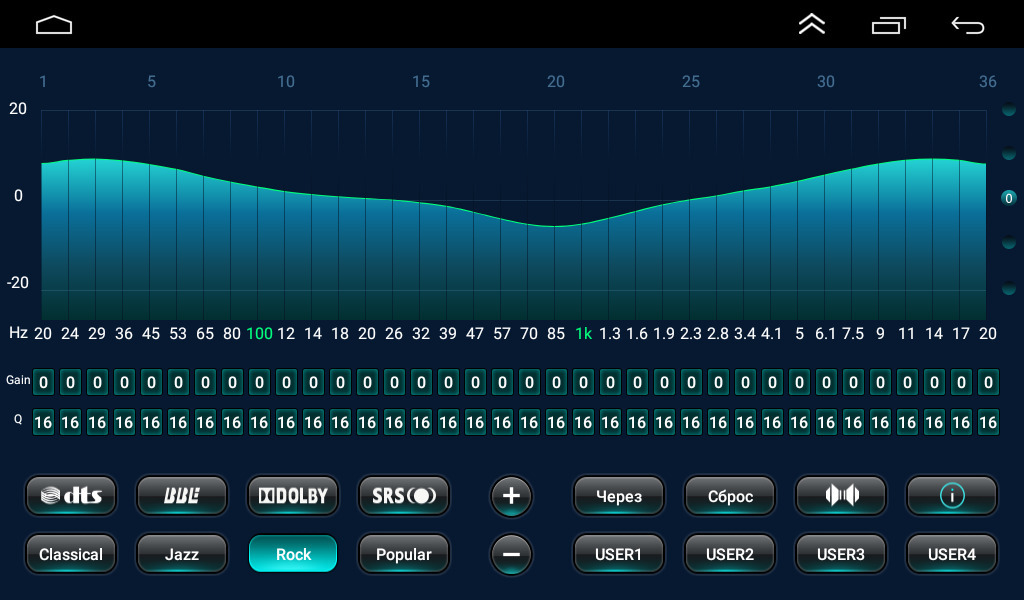The image size is (1024, 600).
Task: Enable the DTS sound effect
Action: coord(71,495)
